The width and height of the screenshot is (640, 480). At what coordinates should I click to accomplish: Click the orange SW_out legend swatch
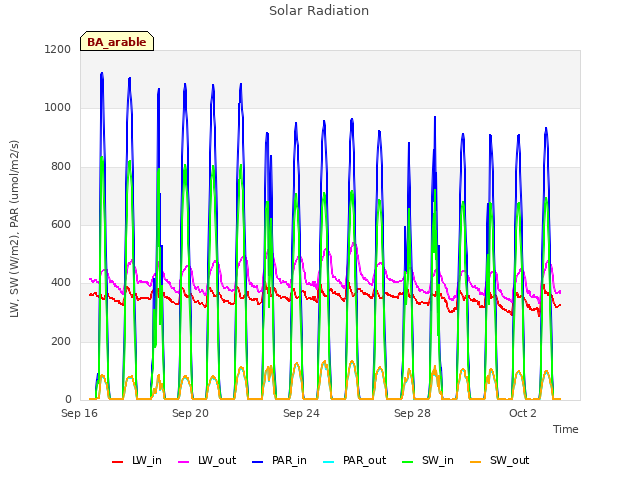point(476,462)
